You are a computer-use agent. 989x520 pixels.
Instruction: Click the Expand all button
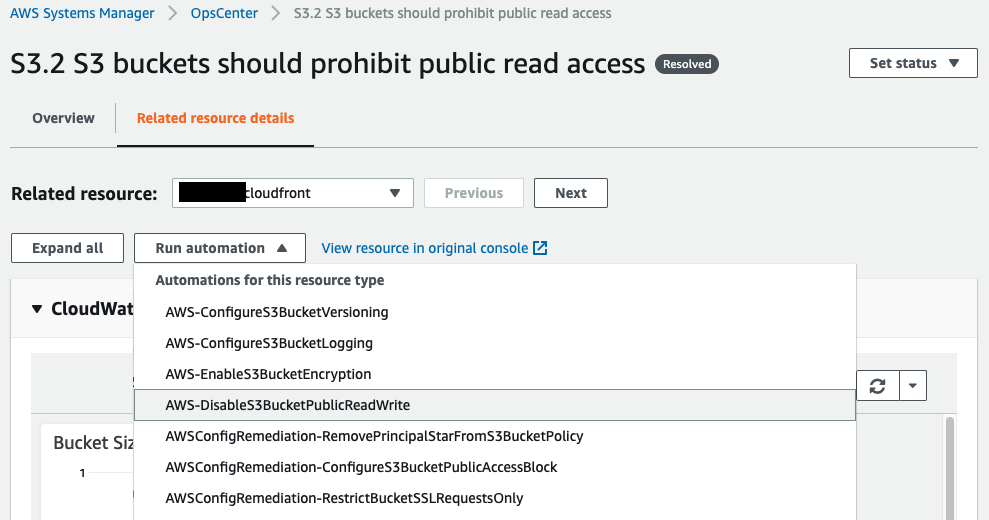(67, 248)
